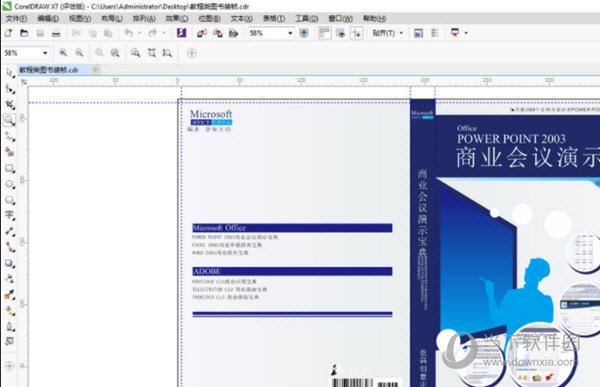Select the blue 'Microsoft Office' bar on the page
Image resolution: width=600 pixels, height=387 pixels.
[292, 228]
